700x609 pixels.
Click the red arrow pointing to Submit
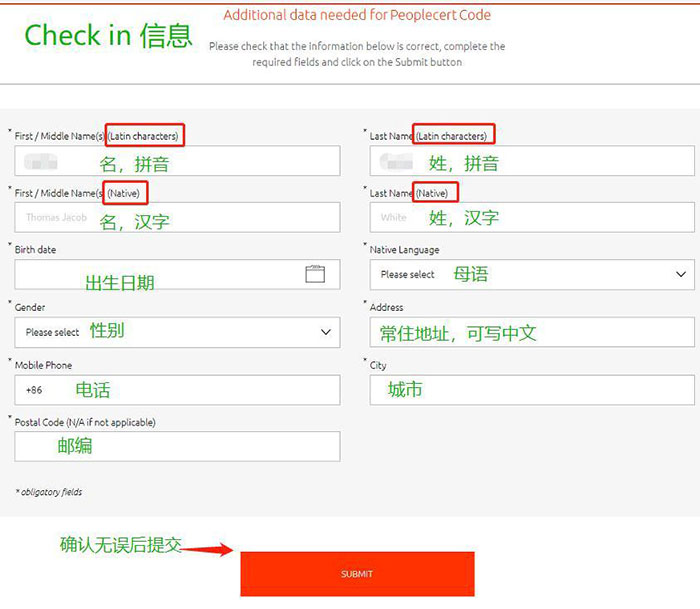[x=208, y=548]
